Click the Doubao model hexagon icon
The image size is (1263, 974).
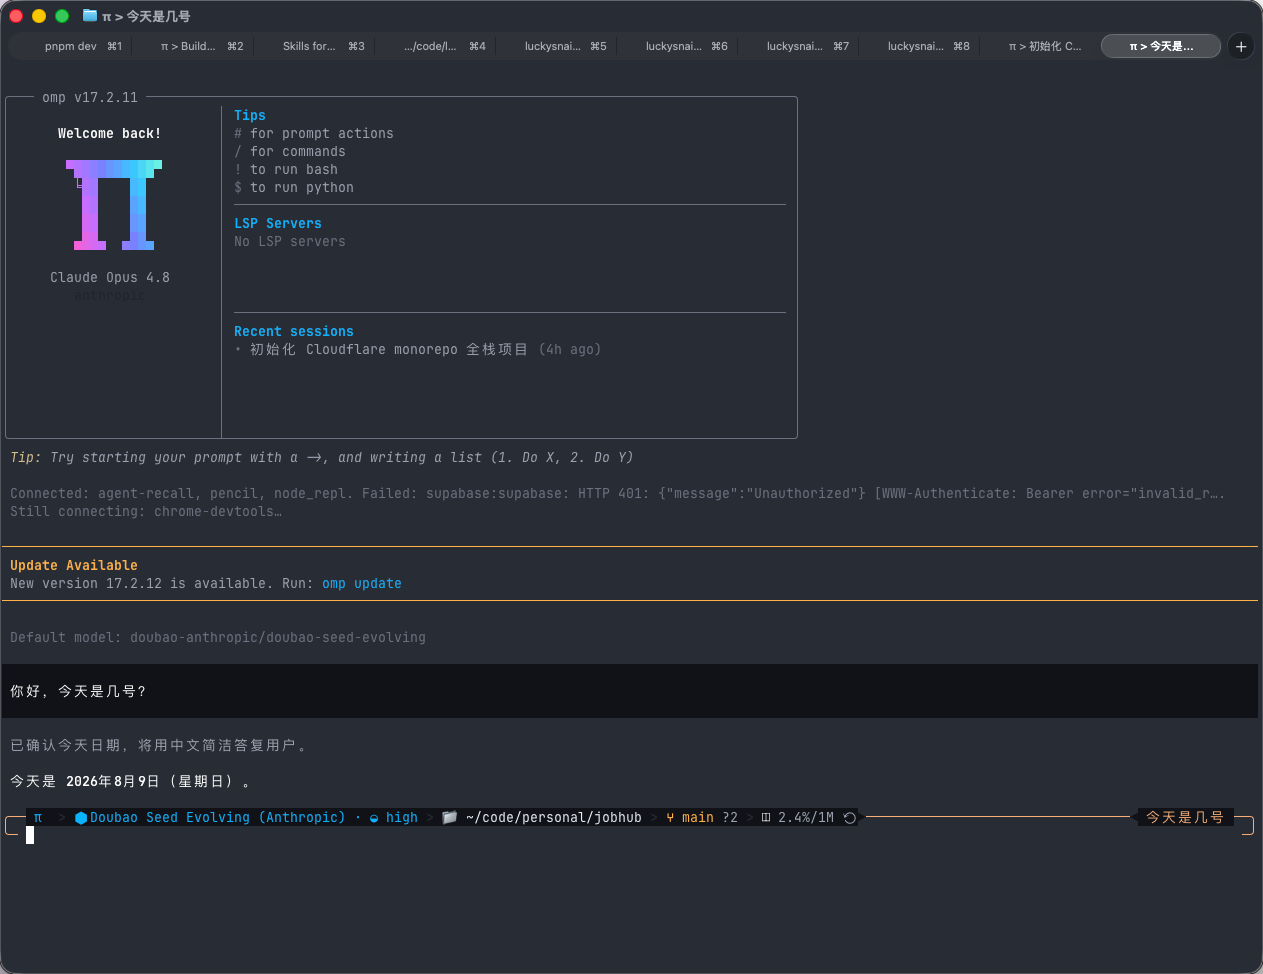(81, 818)
